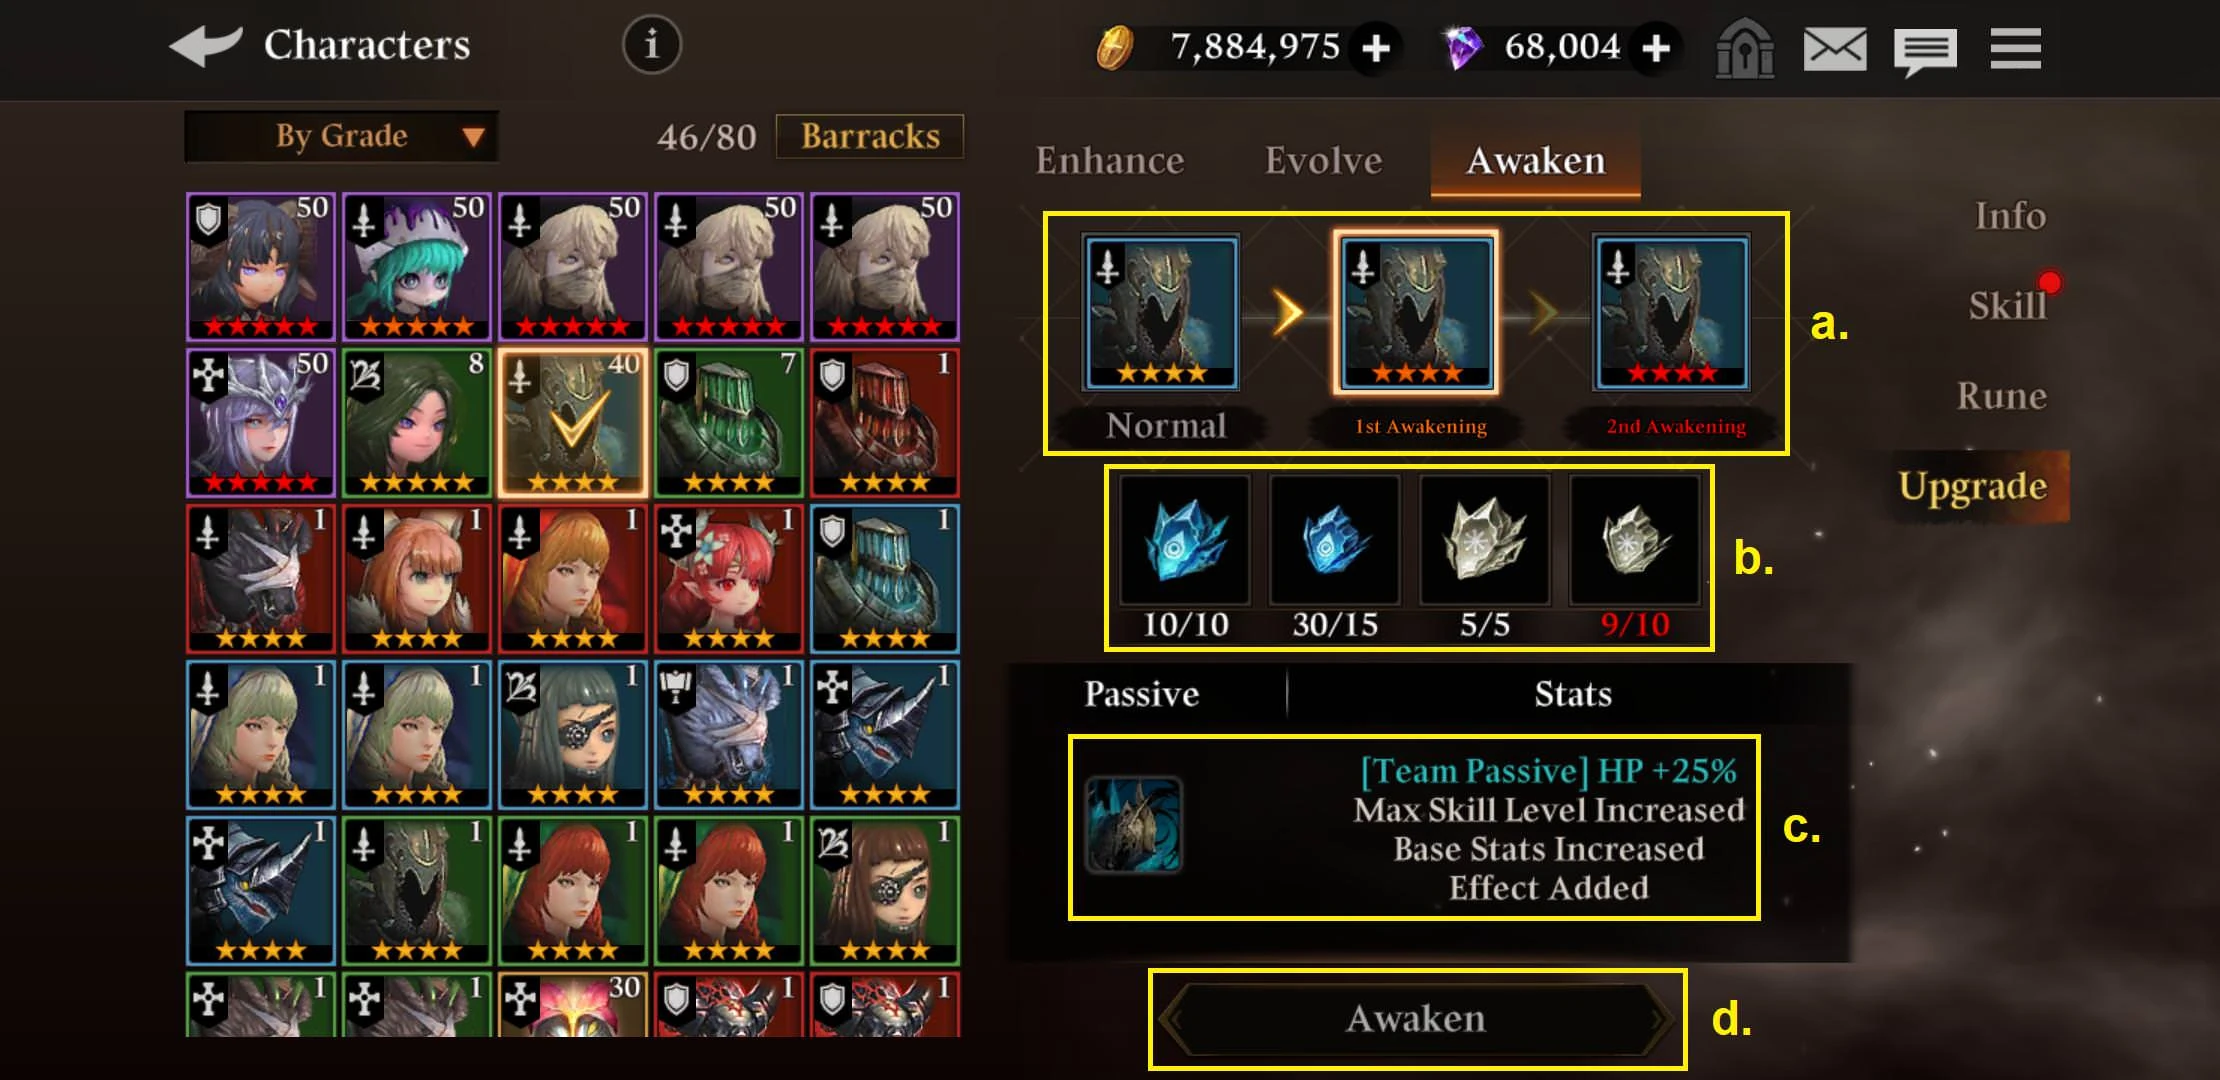Add gold with the plus icon

click(1376, 47)
